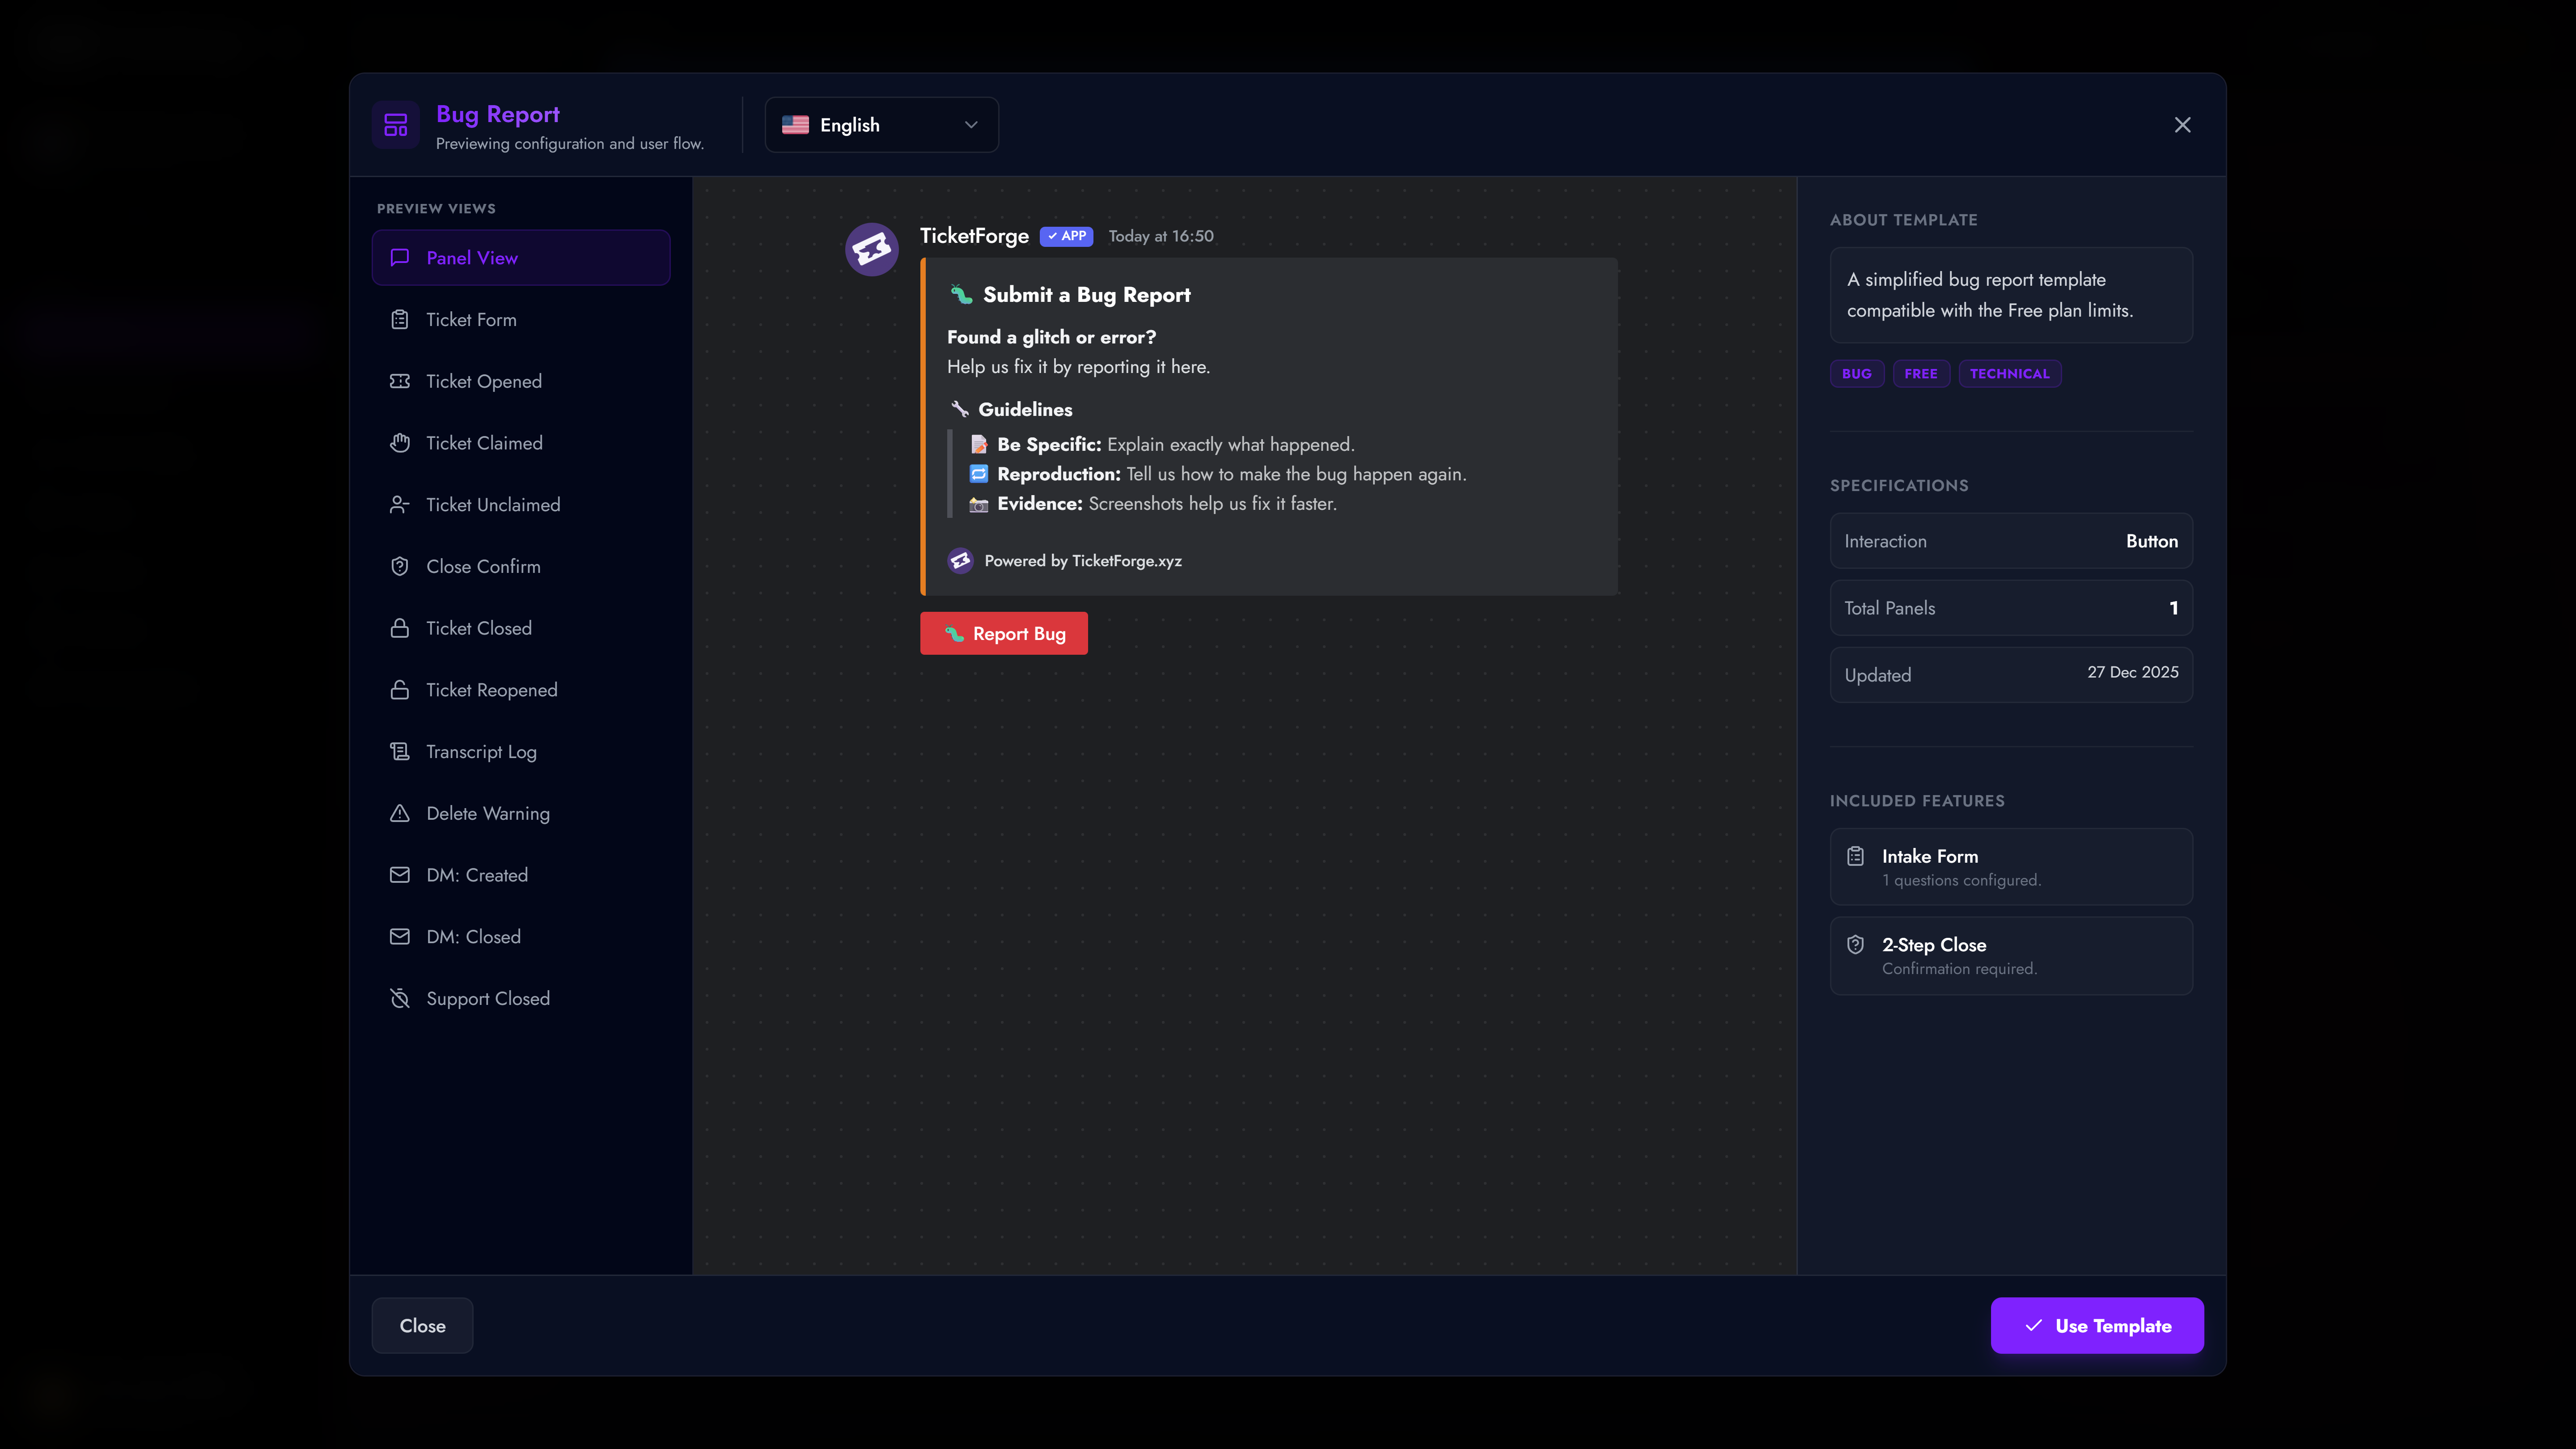Open the Close Confirm shield icon

click(x=400, y=566)
